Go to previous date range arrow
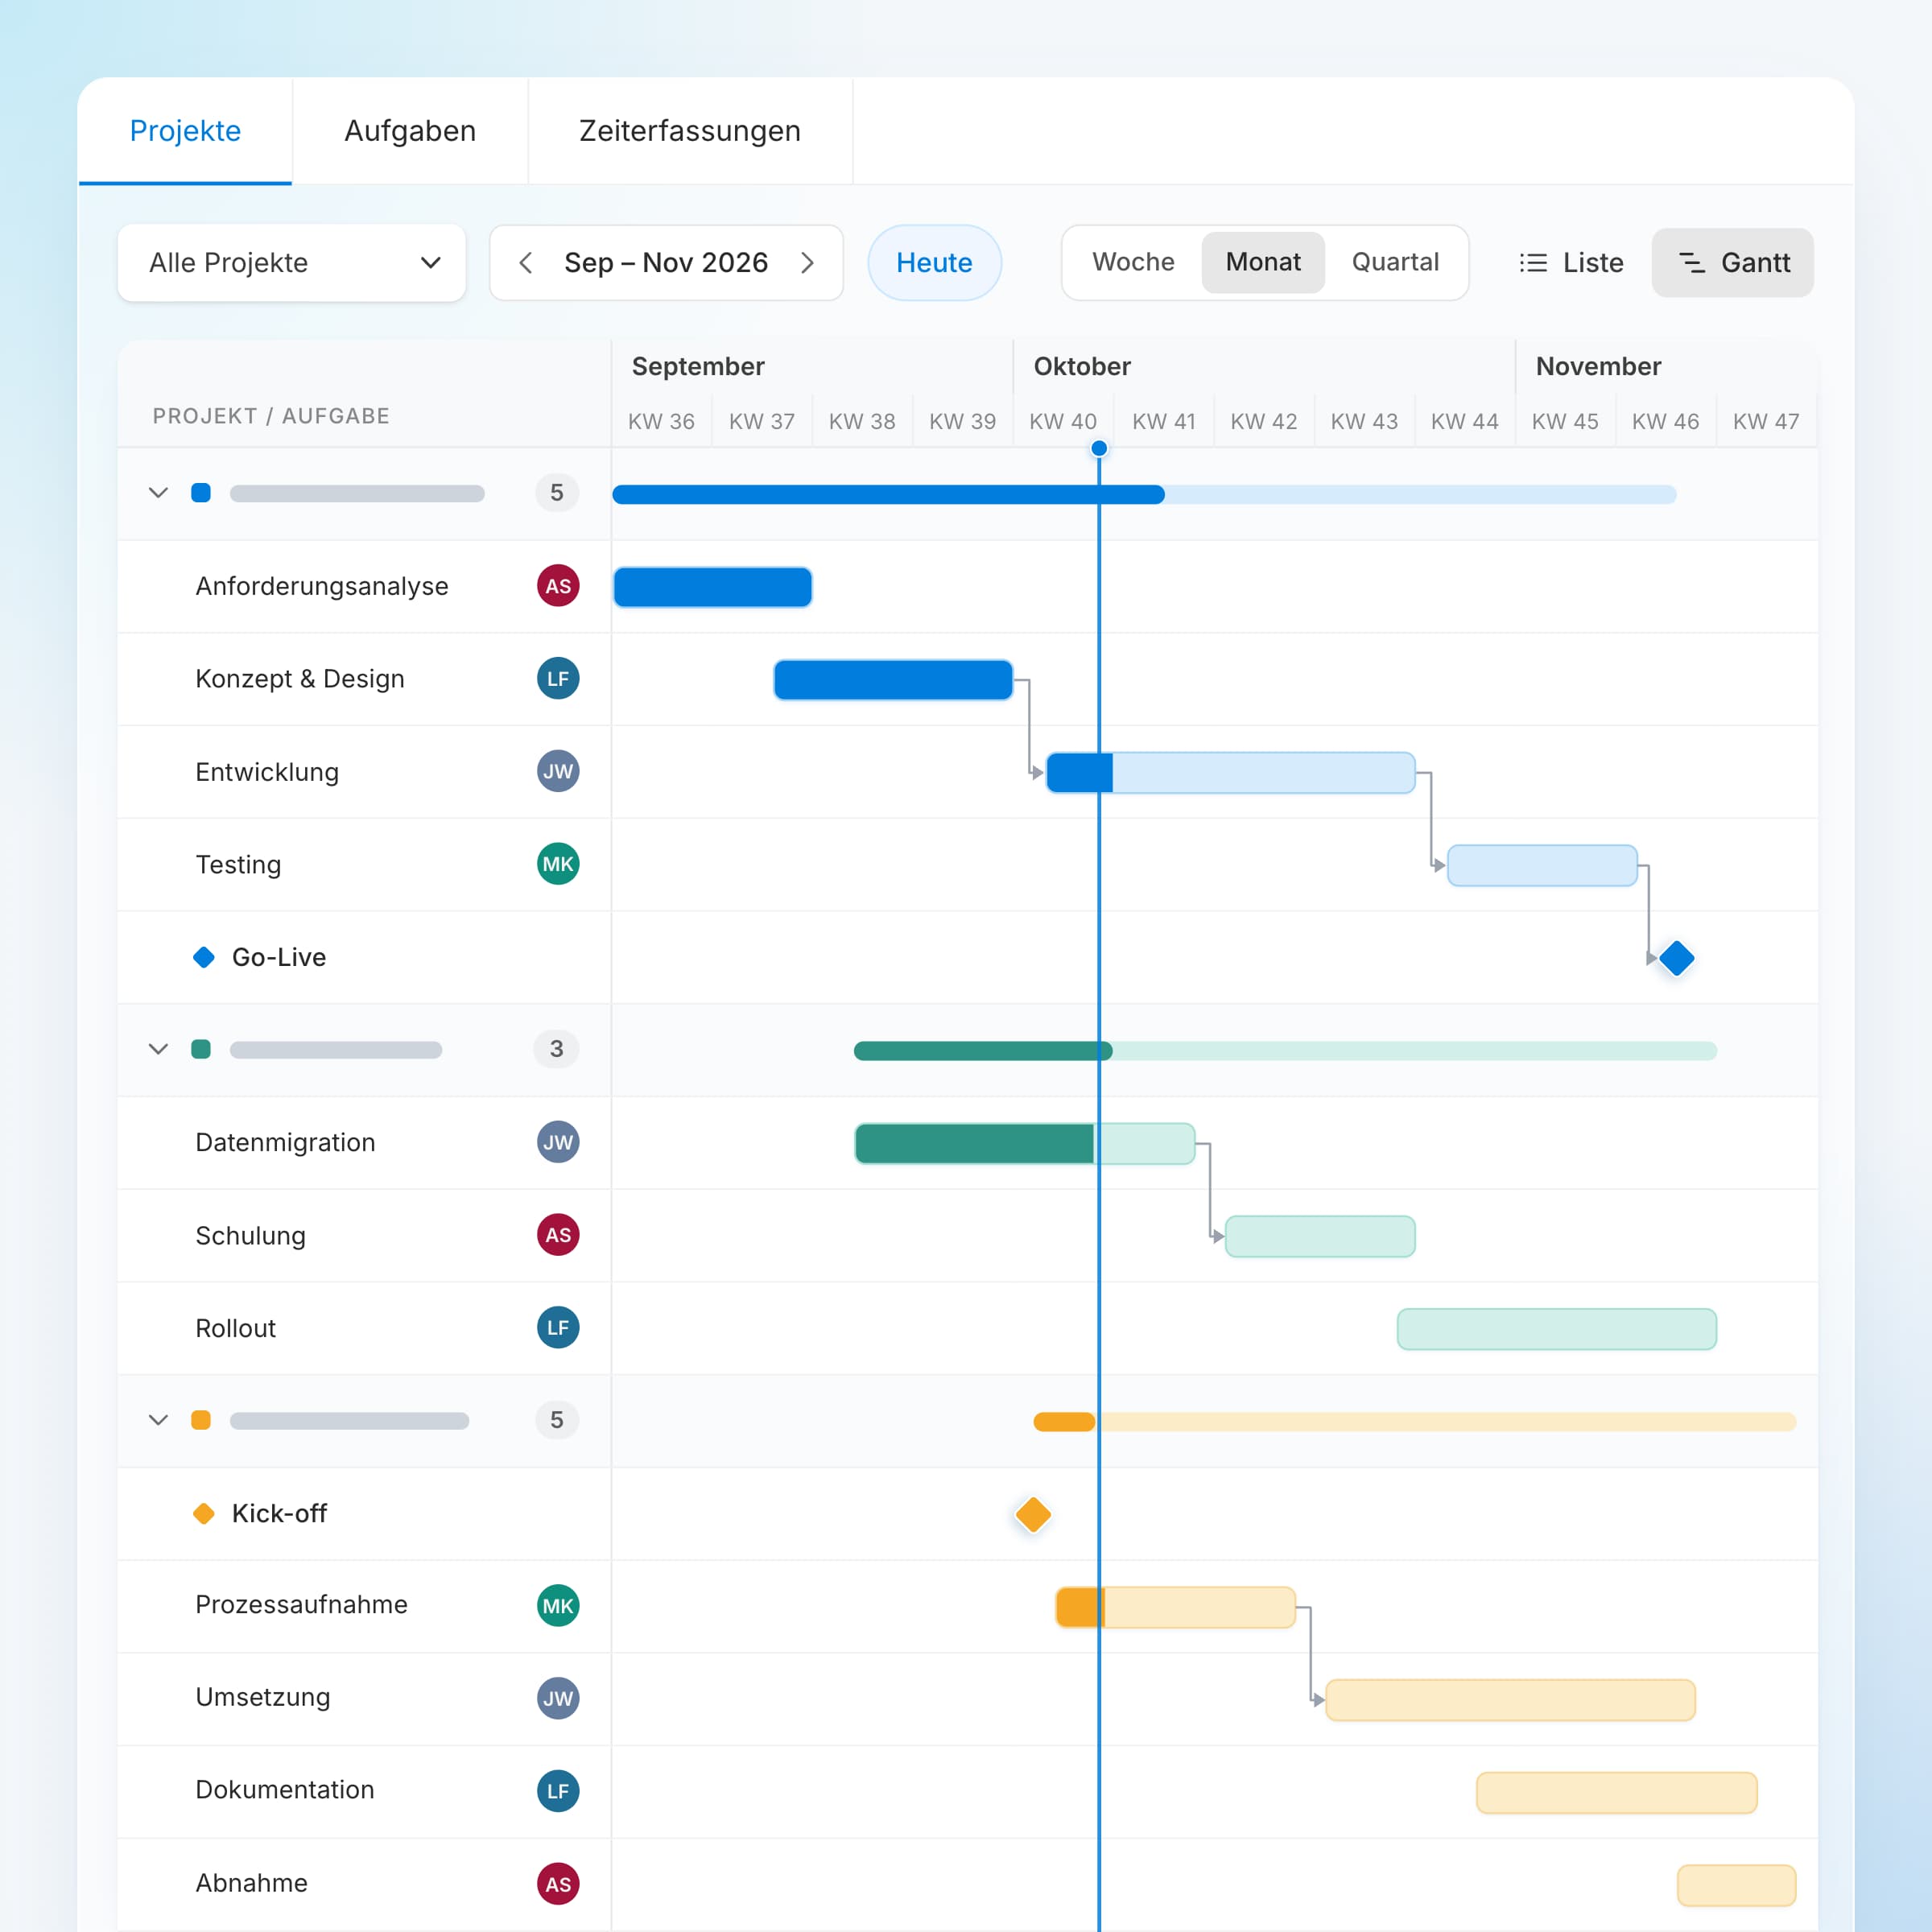 click(526, 263)
